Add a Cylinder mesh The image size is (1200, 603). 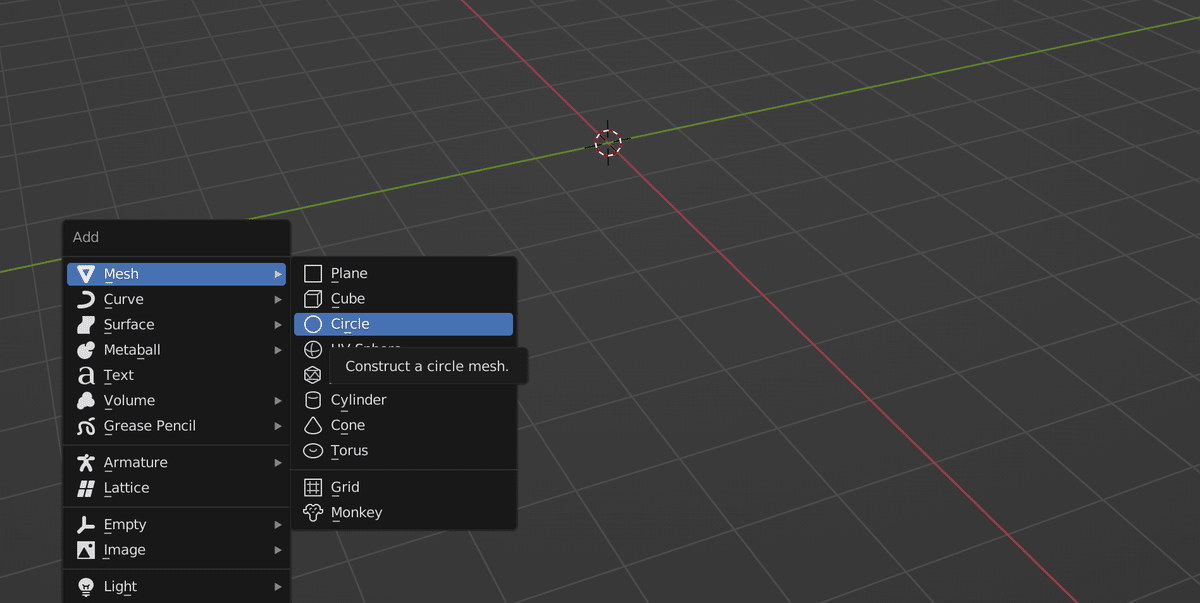404,400
